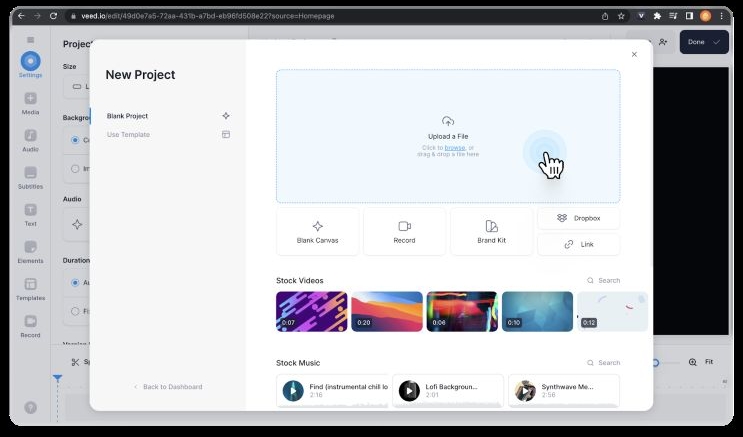Open the Done dropdown button
The width and height of the screenshot is (743, 437).
pos(704,42)
